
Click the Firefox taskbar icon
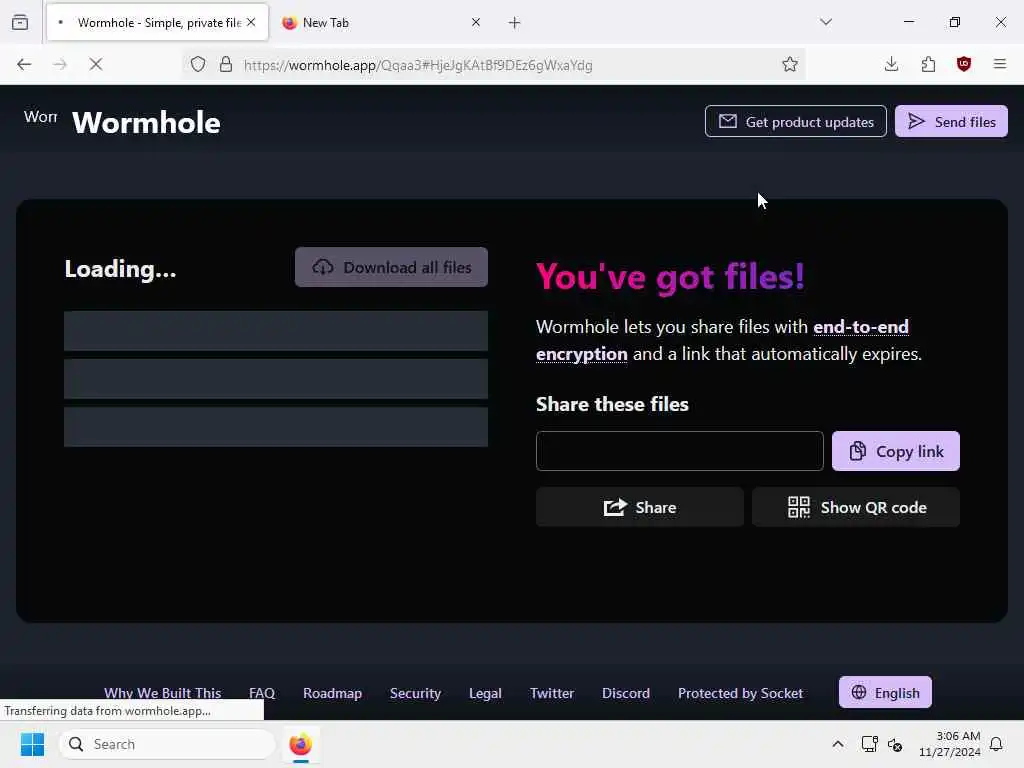tap(300, 744)
